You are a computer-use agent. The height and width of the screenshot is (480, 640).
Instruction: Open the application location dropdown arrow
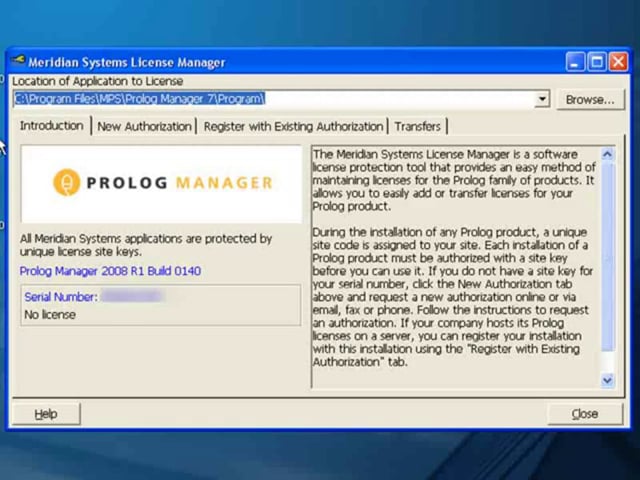[542, 99]
